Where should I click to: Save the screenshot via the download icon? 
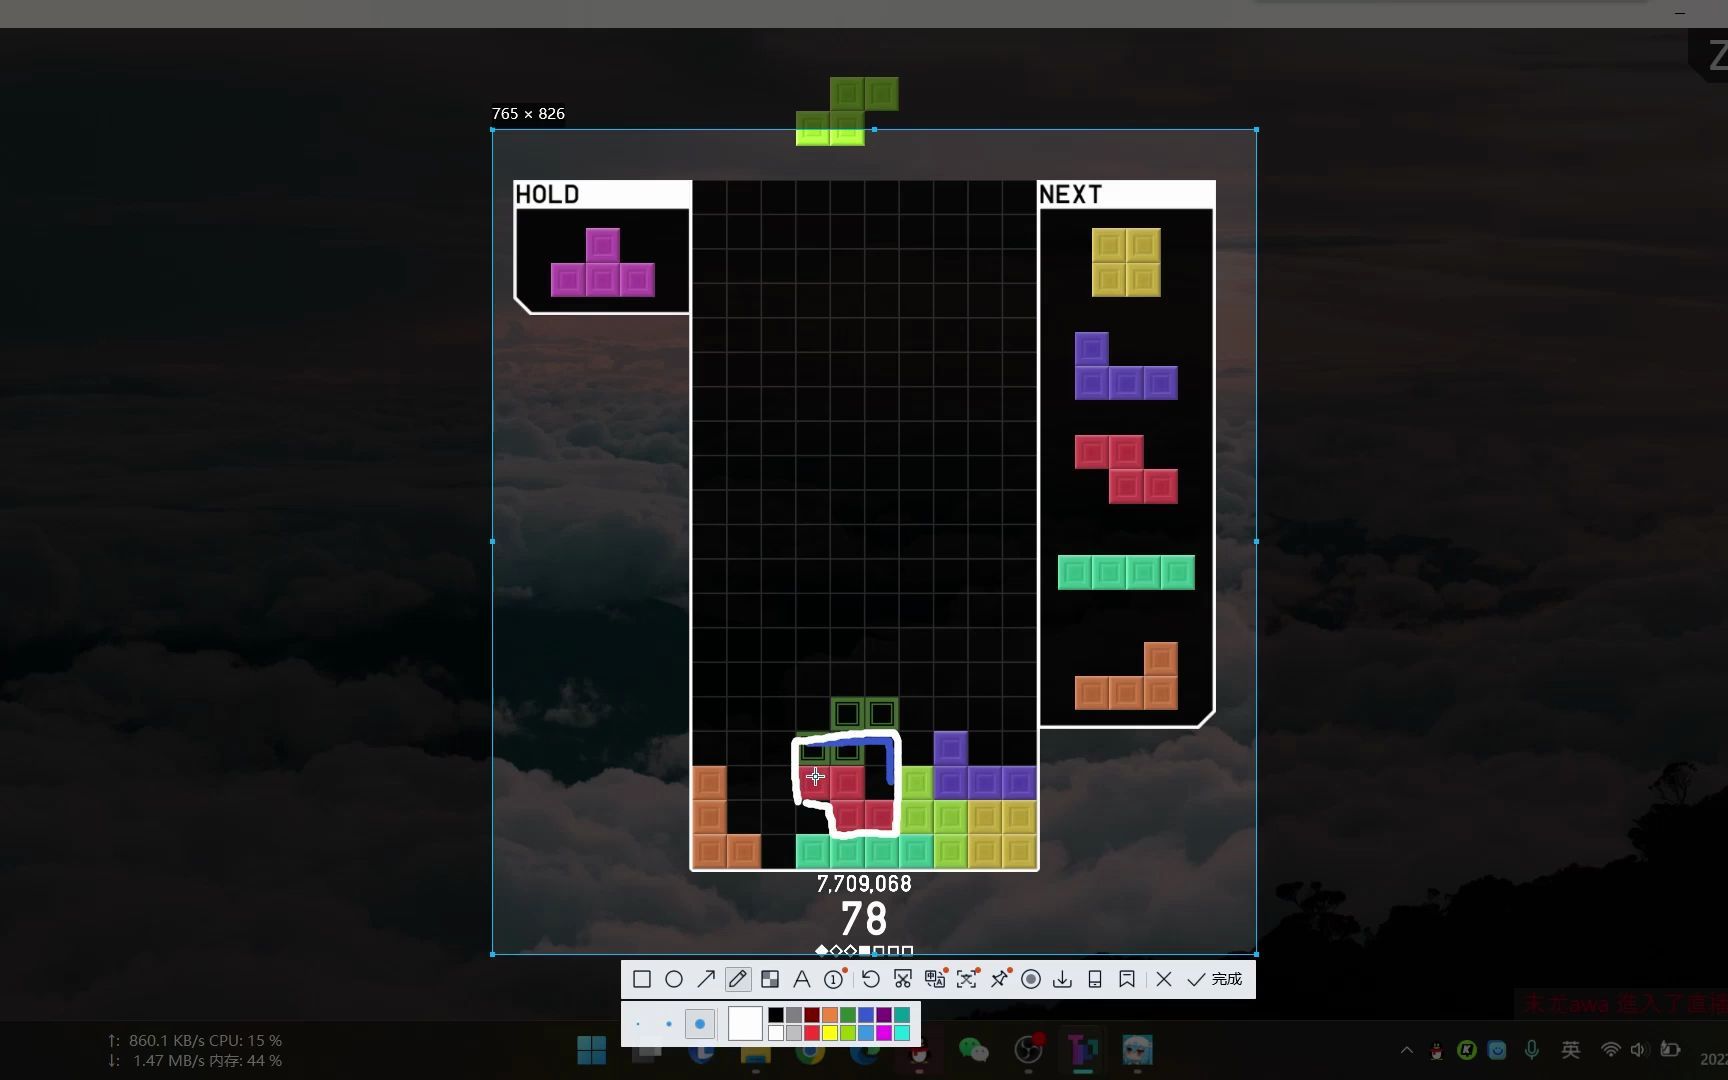click(x=1063, y=979)
